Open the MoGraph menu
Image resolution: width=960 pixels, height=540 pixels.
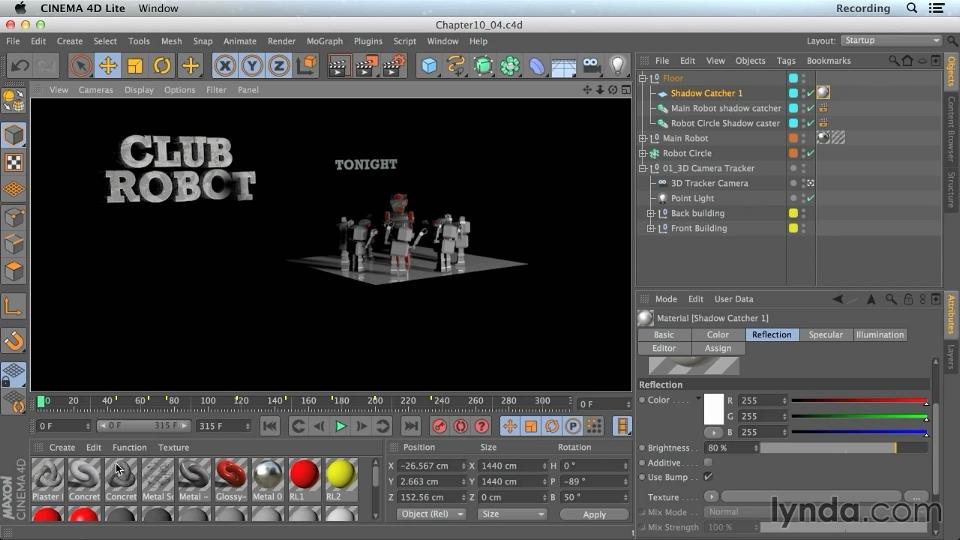pos(324,41)
